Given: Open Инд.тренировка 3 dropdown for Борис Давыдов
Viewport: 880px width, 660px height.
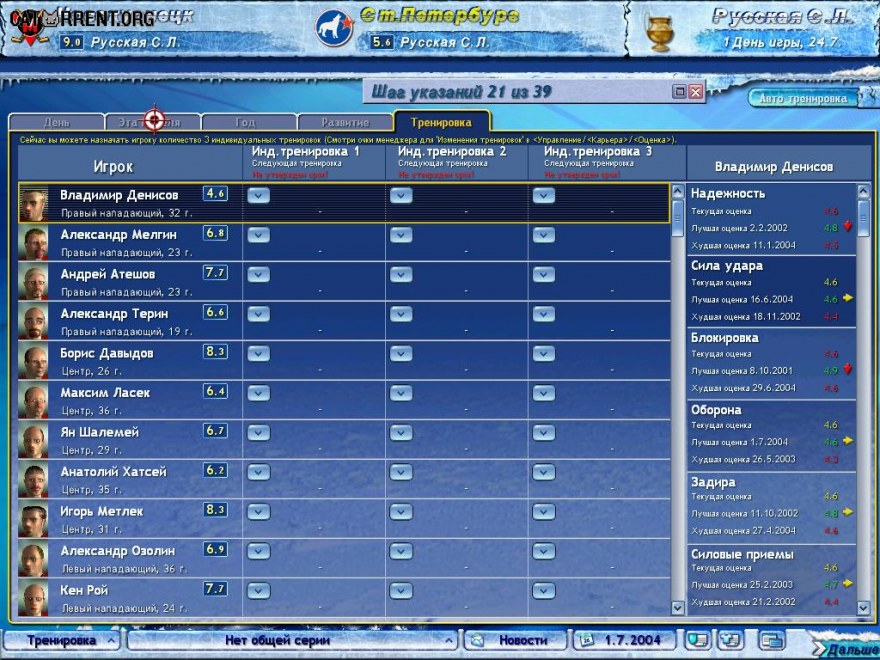Looking at the screenshot, I should (x=544, y=354).
